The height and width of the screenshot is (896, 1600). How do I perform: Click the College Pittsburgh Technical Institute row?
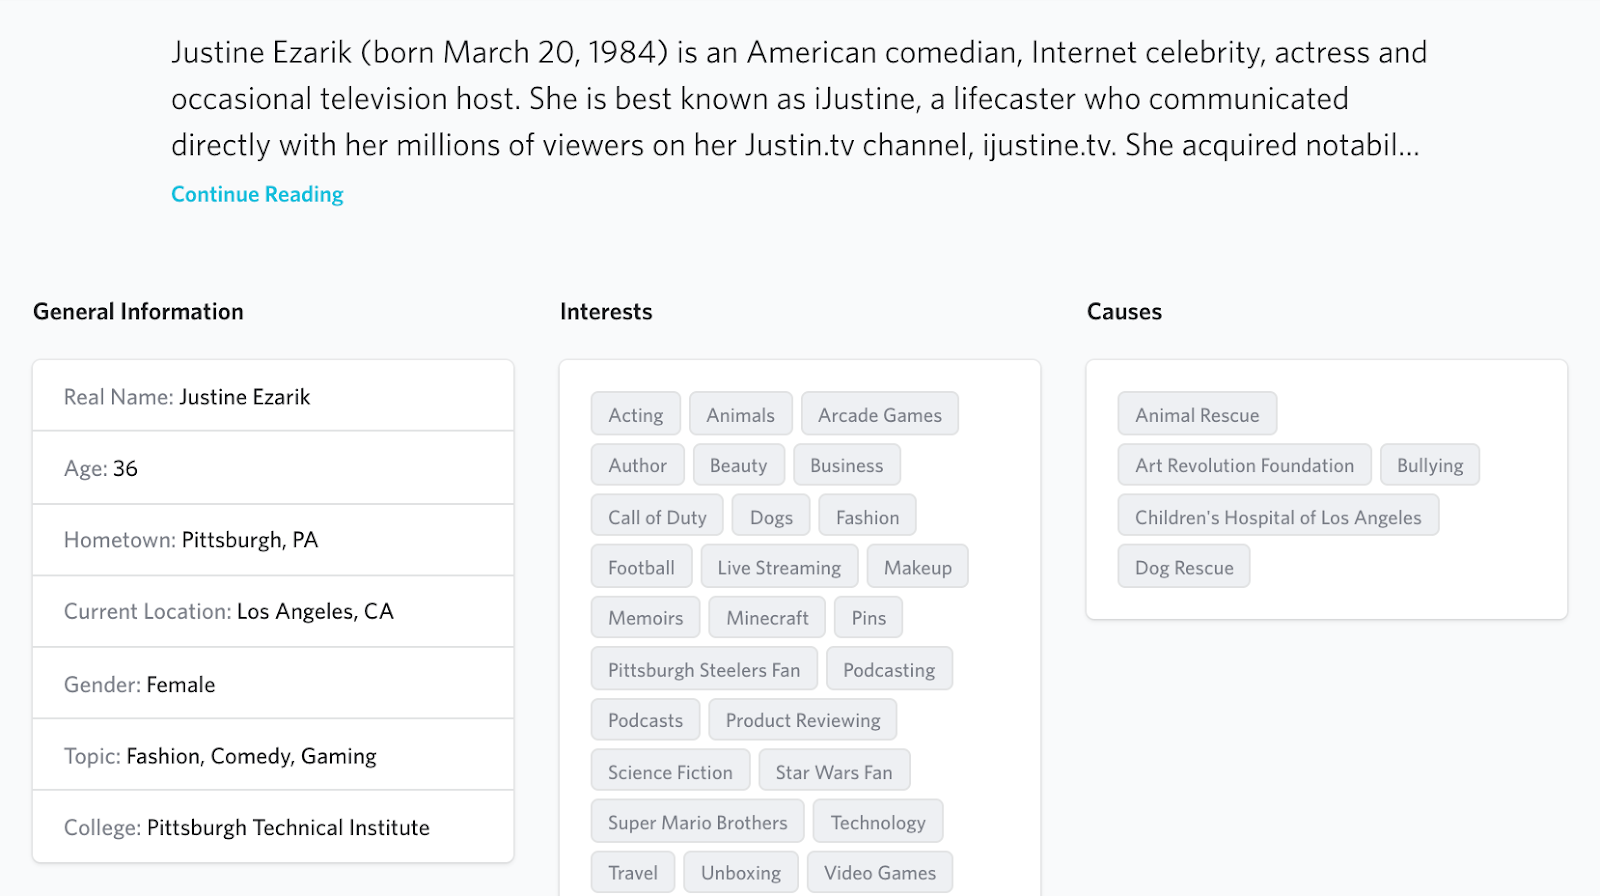[273, 827]
